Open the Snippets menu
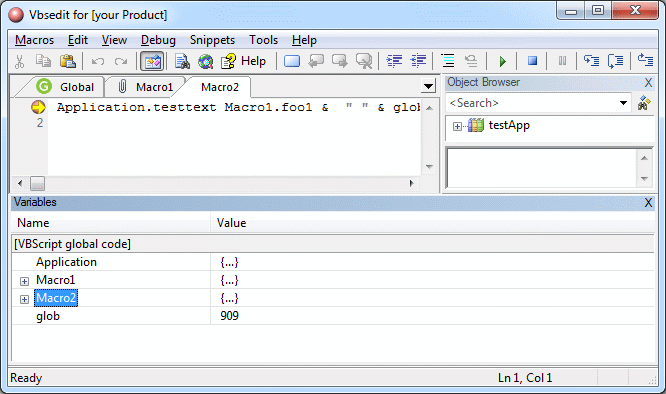Image resolution: width=666 pixels, height=394 pixels. [x=212, y=40]
